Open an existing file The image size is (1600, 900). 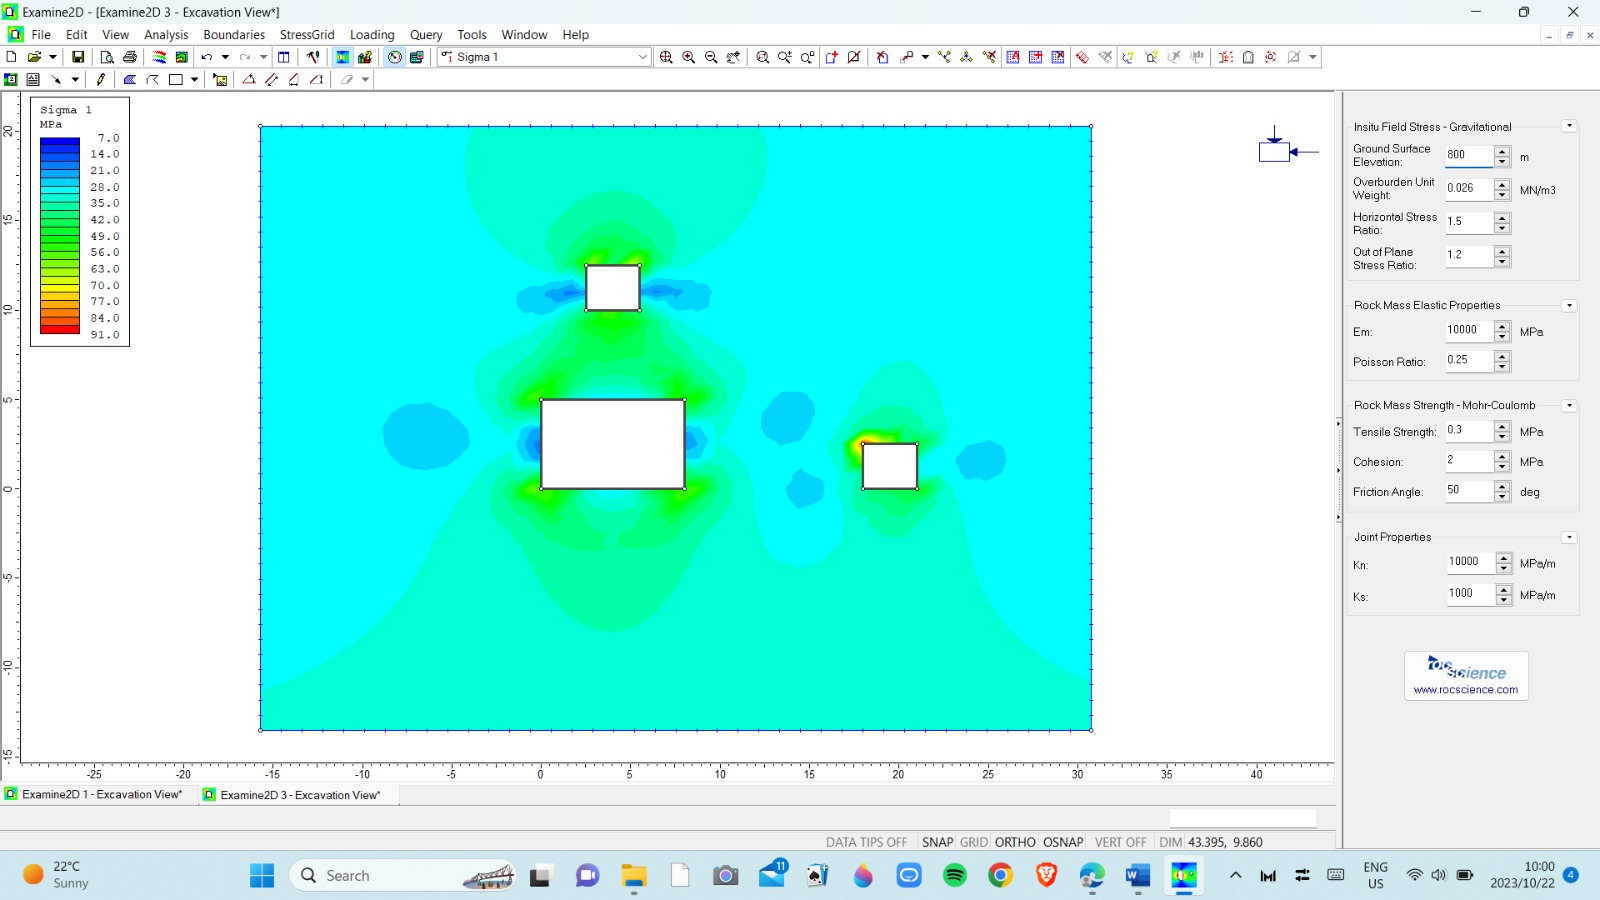(36, 57)
